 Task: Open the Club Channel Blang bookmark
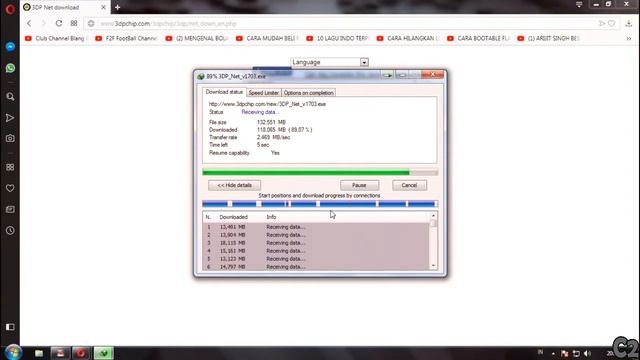coord(56,38)
